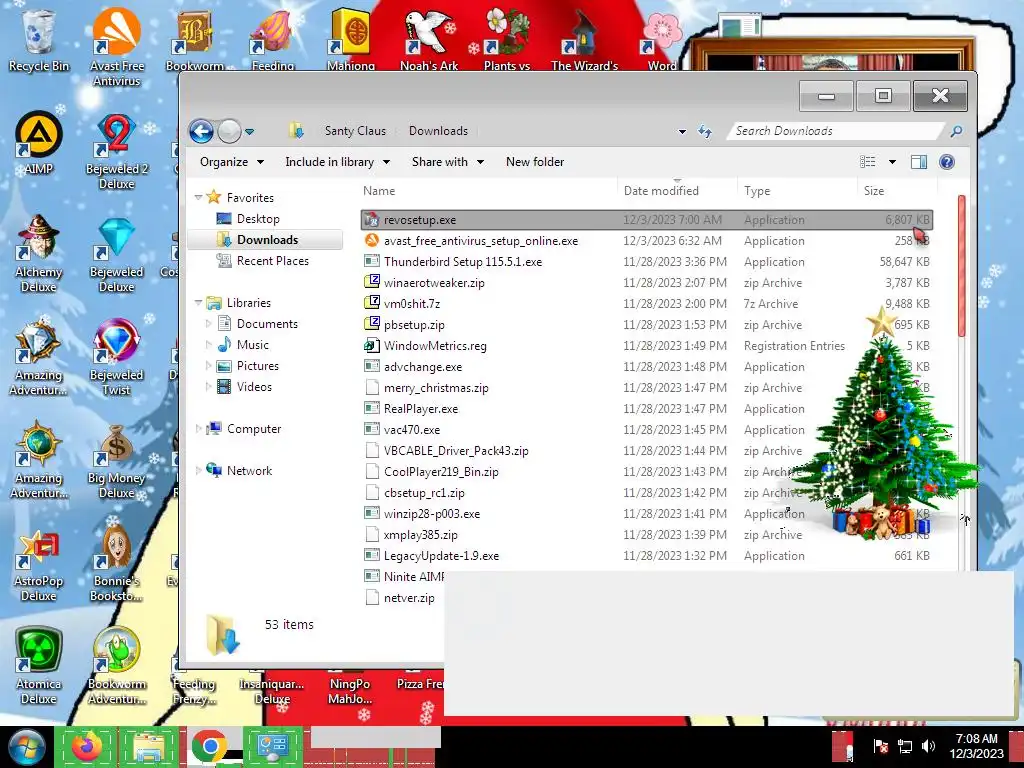Open Bookworm Adventures desktop shortcut
The height and width of the screenshot is (768, 1024).
click(117, 666)
